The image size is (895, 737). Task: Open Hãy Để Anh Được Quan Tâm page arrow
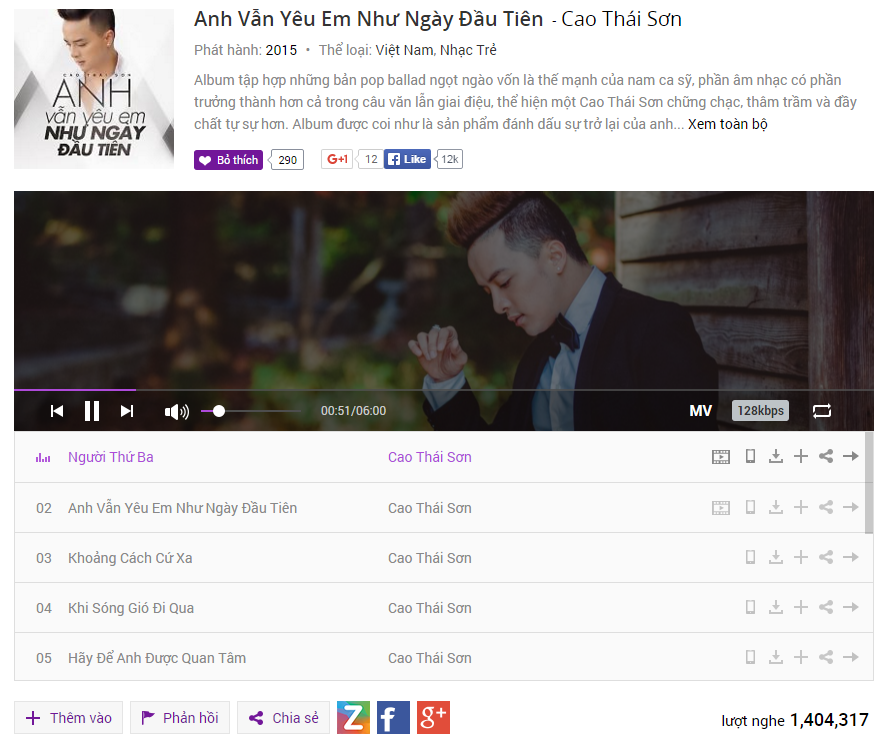tap(850, 657)
